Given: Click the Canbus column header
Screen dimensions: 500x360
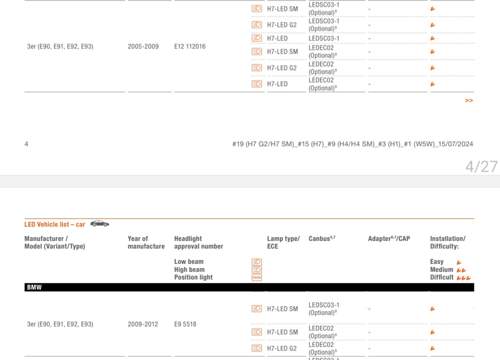Looking at the screenshot, I should tap(322, 239).
